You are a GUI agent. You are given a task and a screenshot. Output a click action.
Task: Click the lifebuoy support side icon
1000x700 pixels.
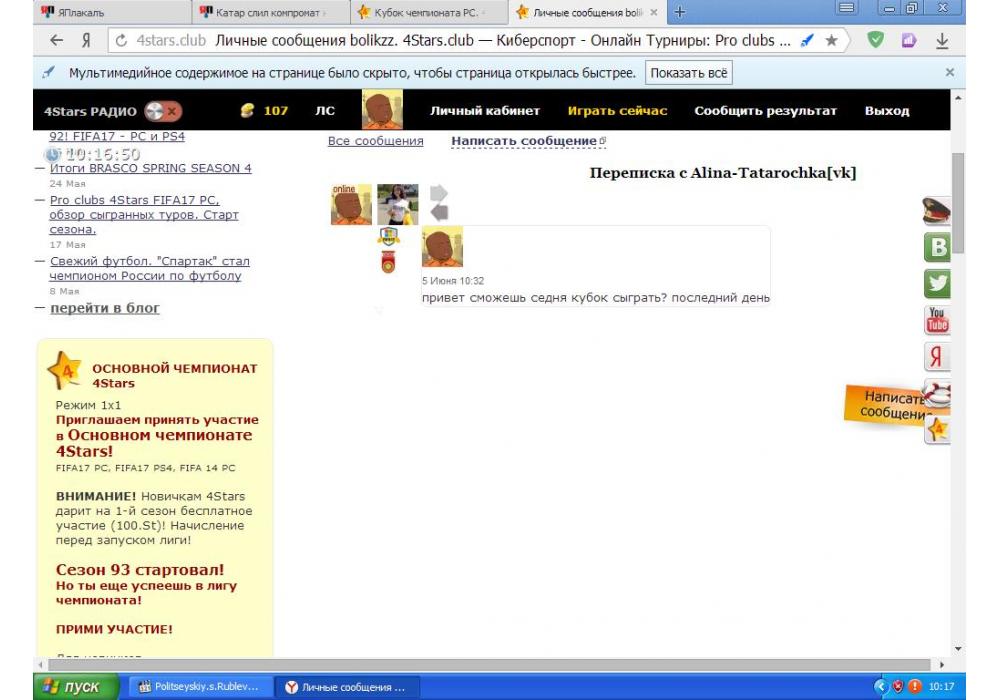coord(938,393)
